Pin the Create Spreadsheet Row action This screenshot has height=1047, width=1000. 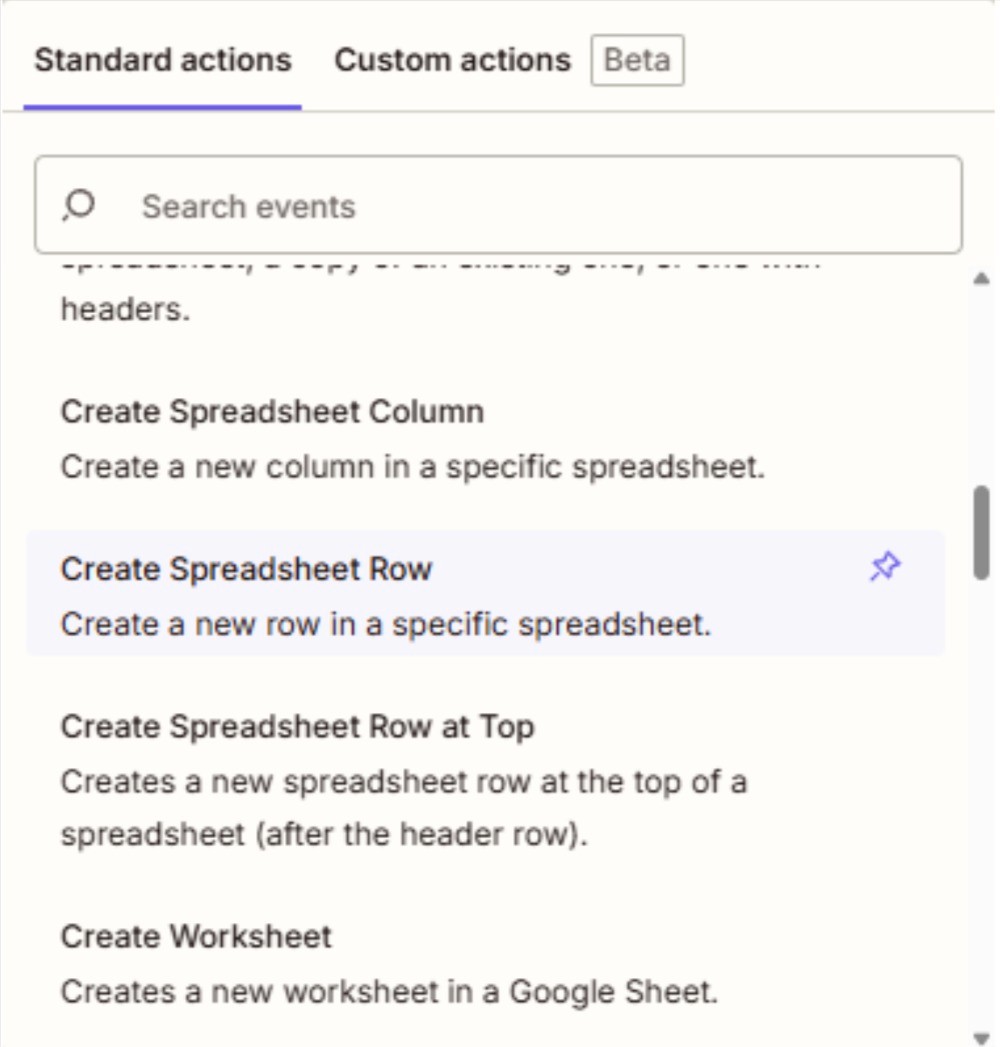885,568
